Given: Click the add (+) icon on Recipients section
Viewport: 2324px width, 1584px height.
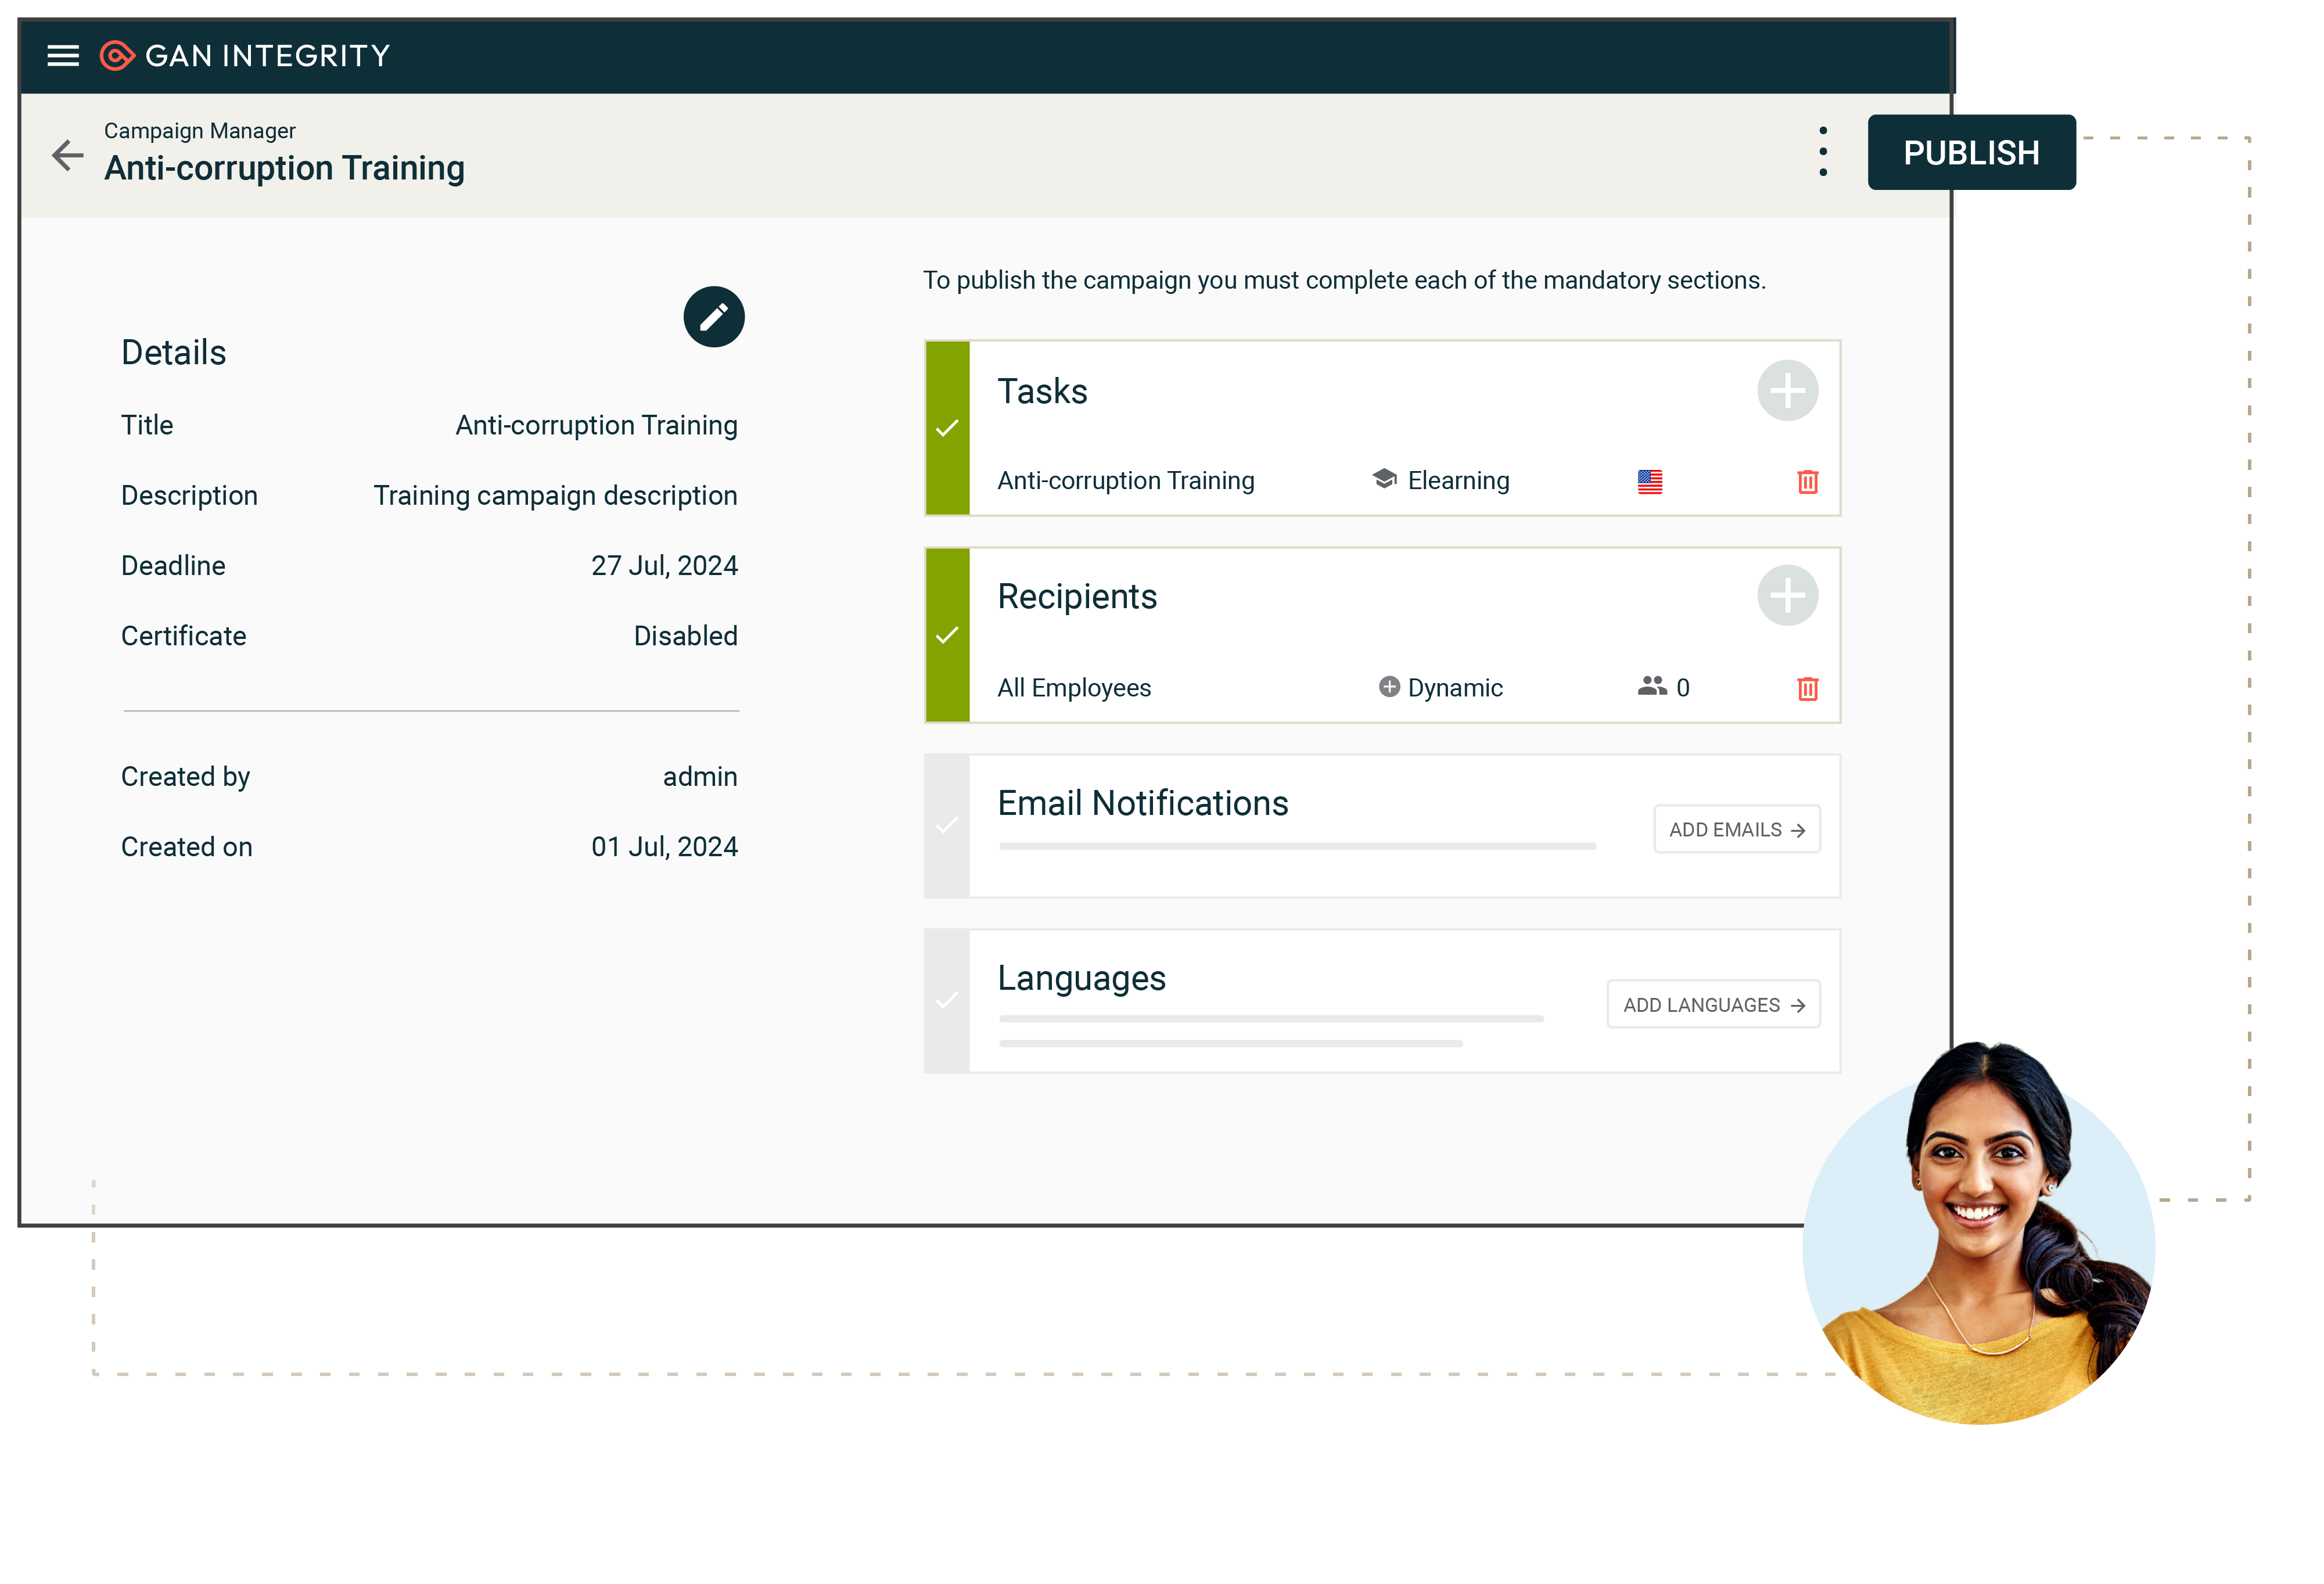Looking at the screenshot, I should (1787, 595).
